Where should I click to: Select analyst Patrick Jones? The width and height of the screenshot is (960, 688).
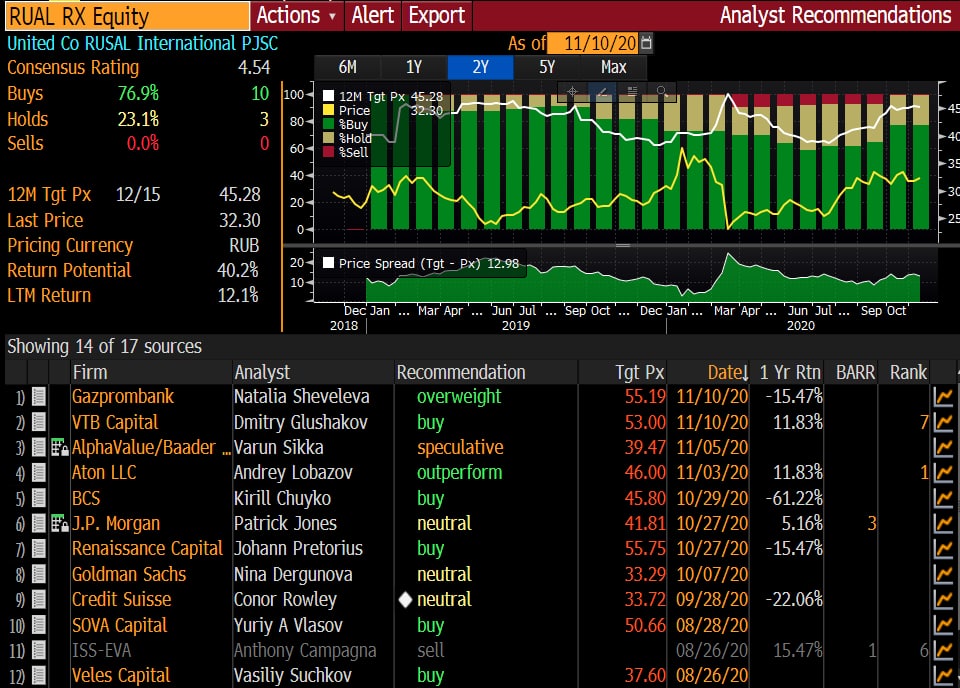tap(285, 523)
